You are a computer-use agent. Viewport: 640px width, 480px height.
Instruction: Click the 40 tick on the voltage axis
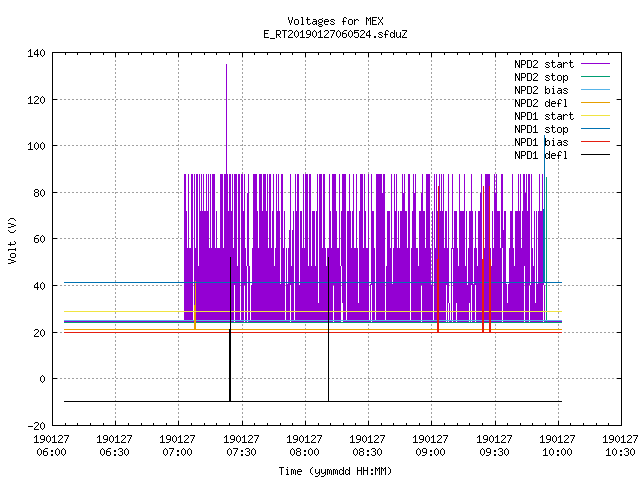tap(40, 286)
